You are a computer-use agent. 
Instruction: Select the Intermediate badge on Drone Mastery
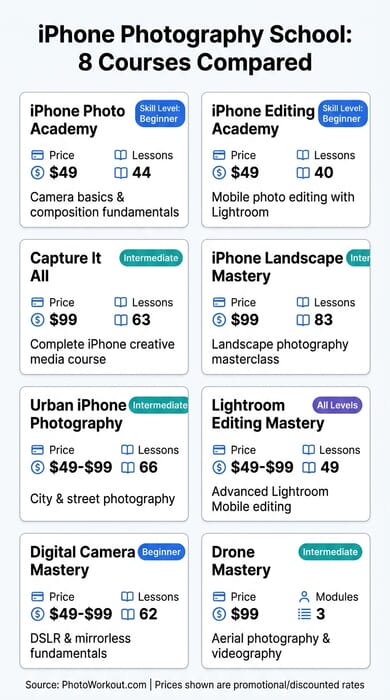[x=330, y=552]
